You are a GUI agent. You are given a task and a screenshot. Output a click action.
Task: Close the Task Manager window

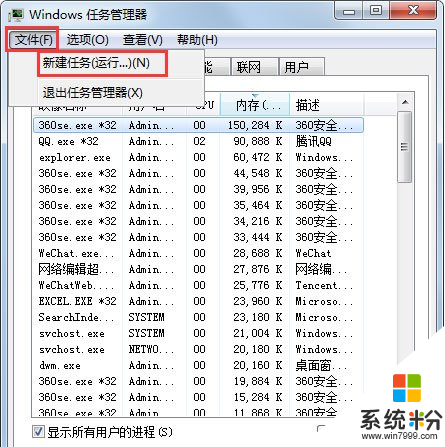(x=413, y=11)
